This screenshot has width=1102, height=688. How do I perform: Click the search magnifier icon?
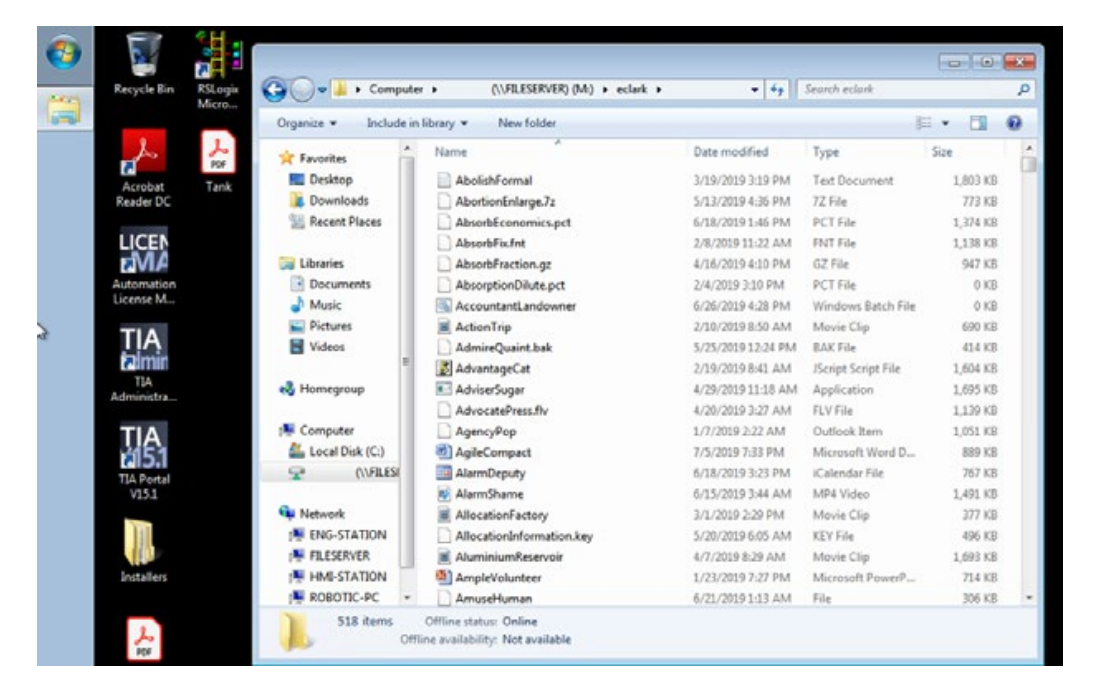pos(1023,89)
